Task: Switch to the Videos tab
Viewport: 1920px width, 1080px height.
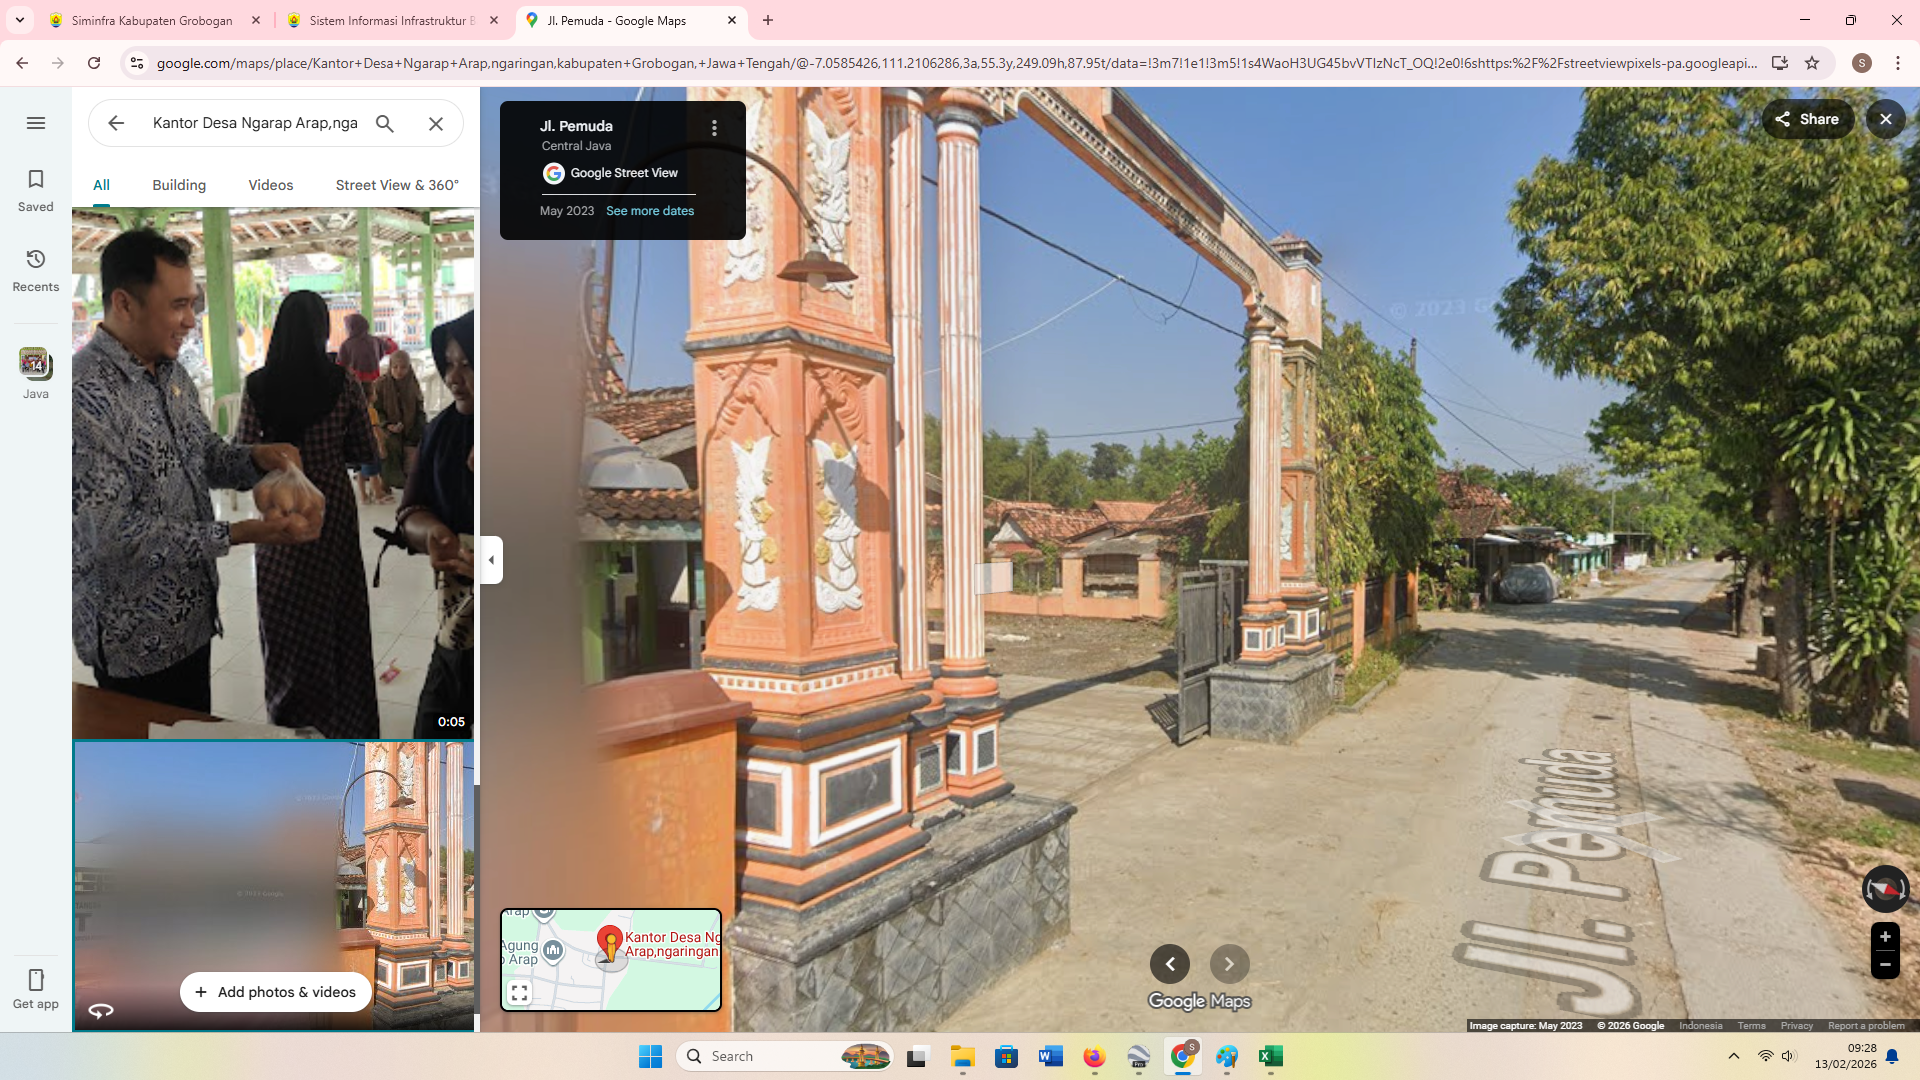Action: point(271,185)
